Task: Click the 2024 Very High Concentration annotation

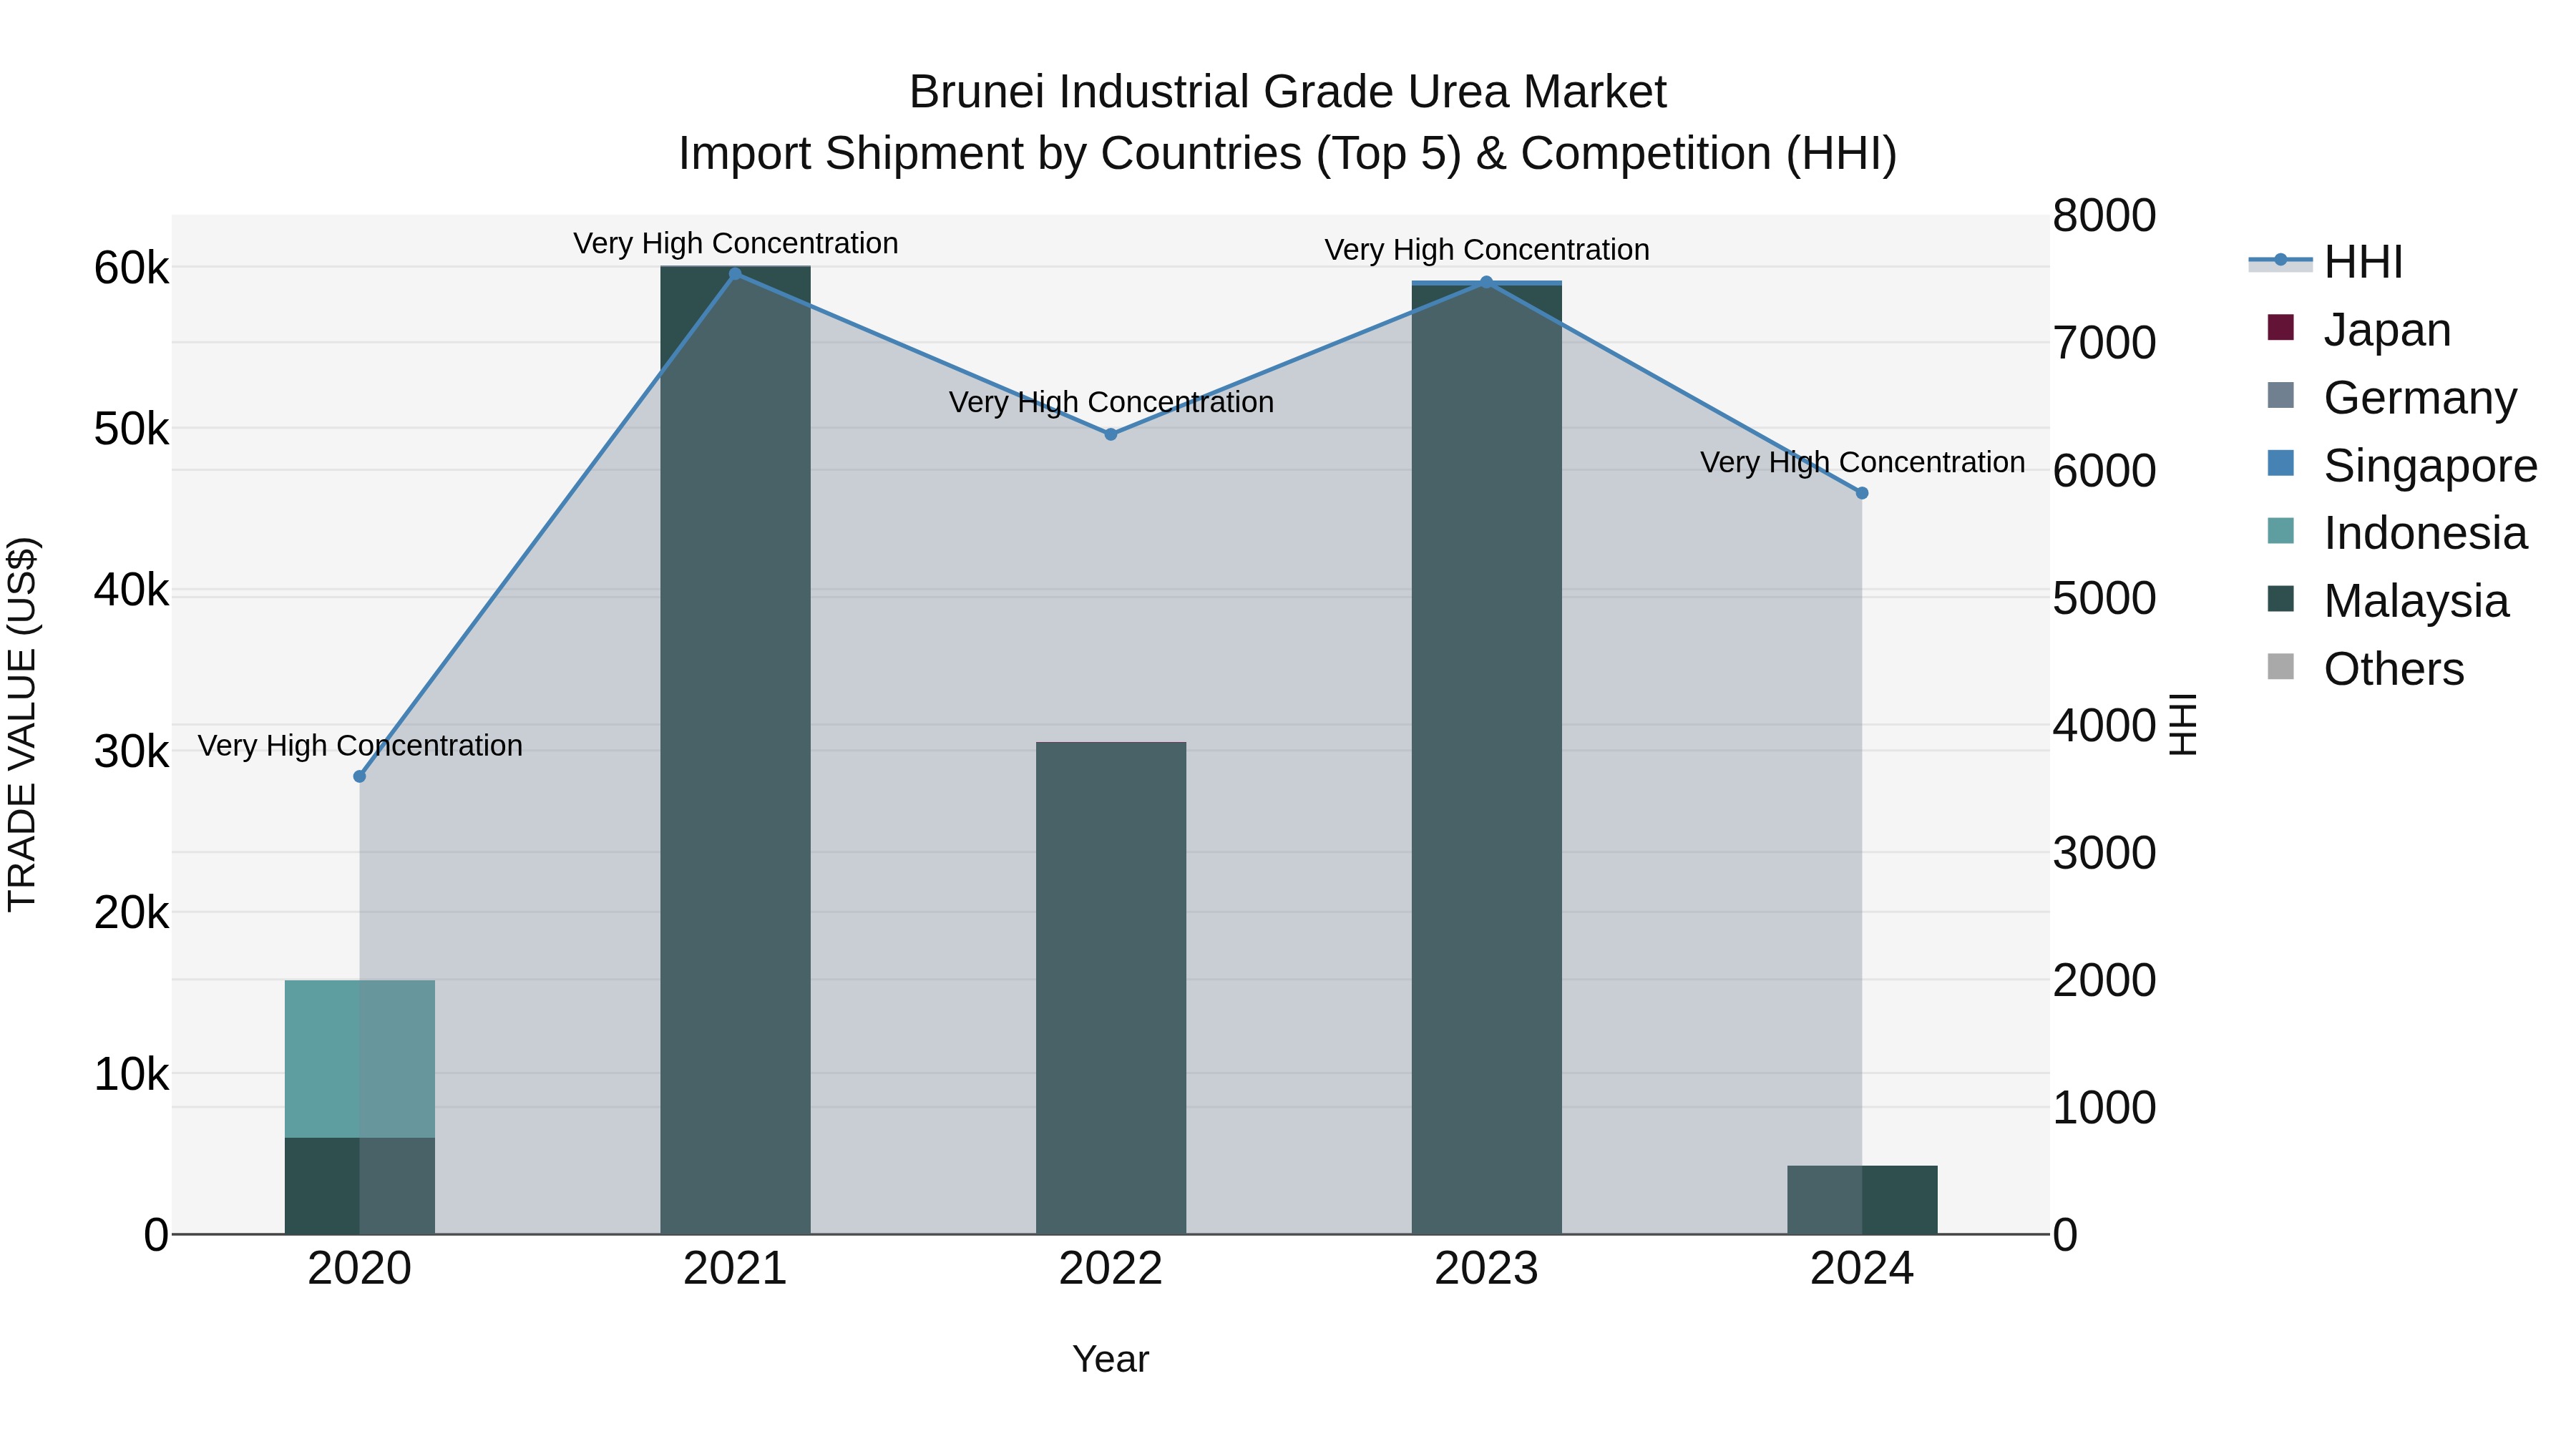Action: coord(1862,463)
